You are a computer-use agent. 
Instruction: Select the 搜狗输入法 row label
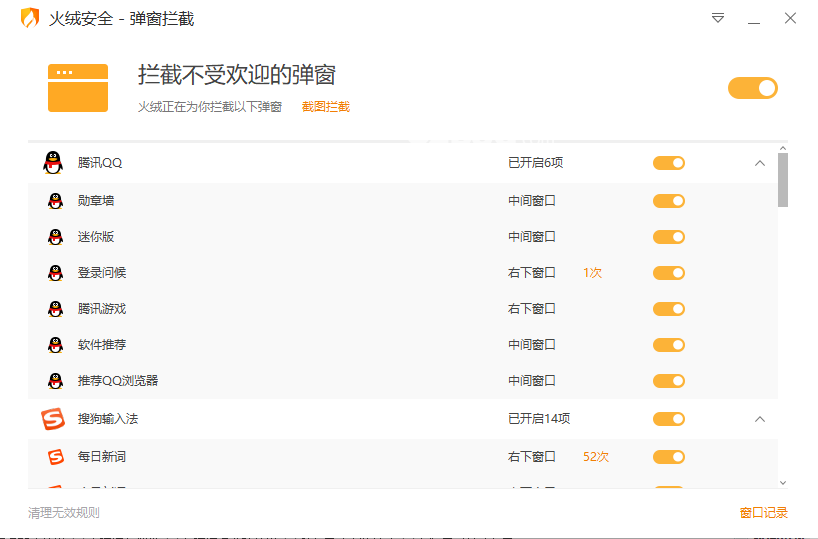tap(108, 419)
